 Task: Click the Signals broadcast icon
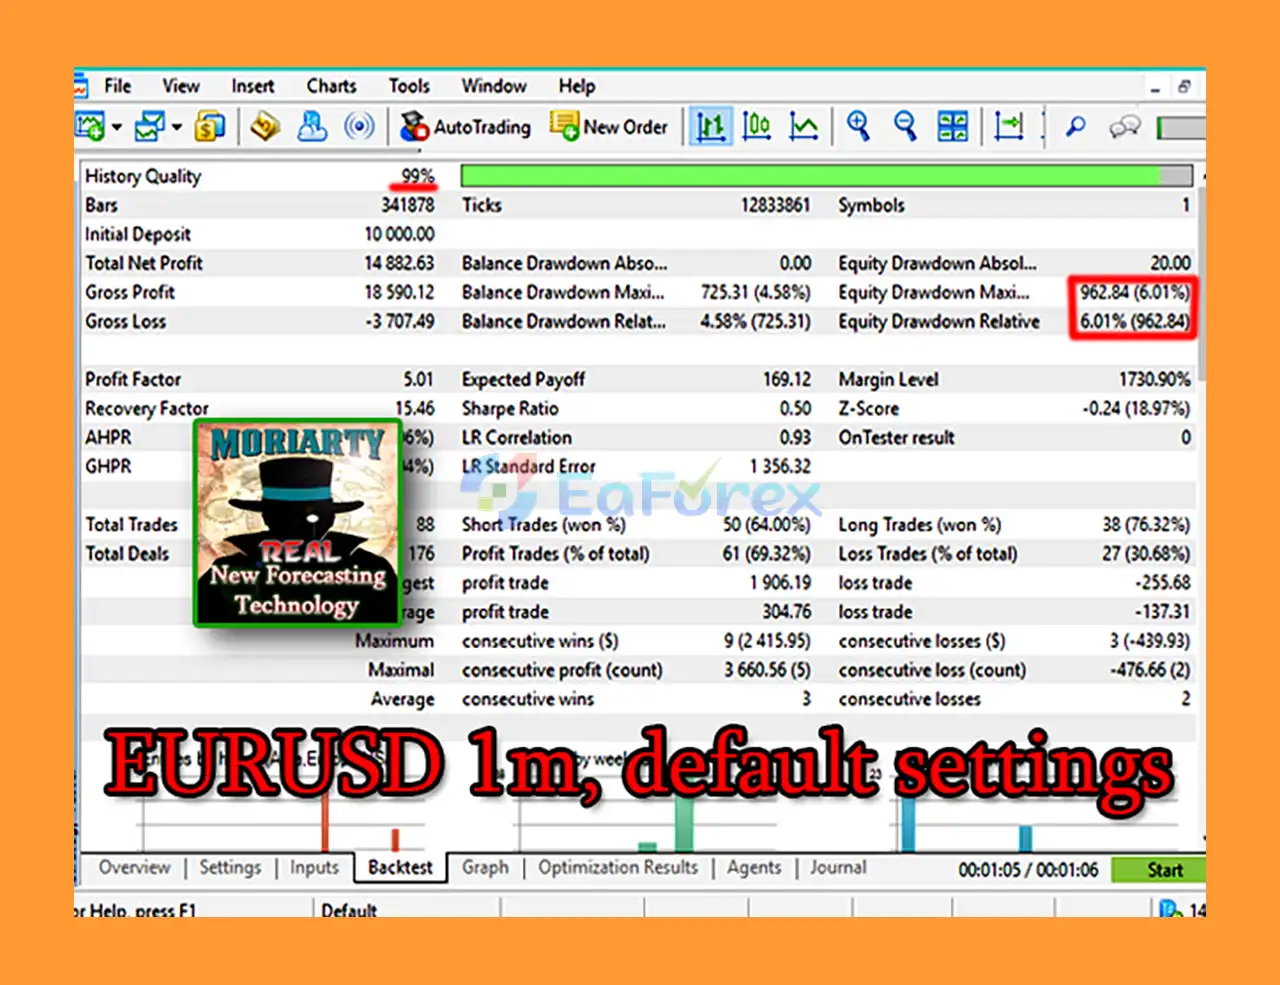tap(359, 127)
